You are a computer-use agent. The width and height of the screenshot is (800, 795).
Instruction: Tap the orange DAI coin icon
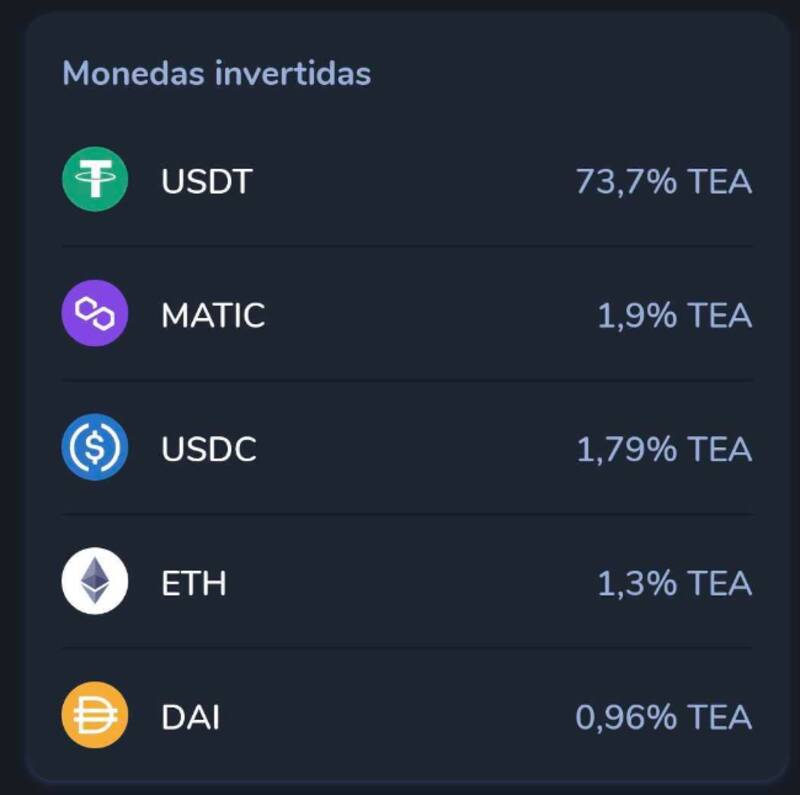click(x=95, y=715)
